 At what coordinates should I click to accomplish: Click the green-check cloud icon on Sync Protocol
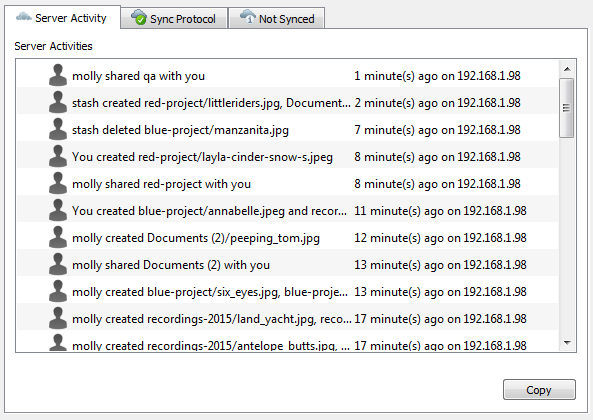pyautogui.click(x=139, y=17)
